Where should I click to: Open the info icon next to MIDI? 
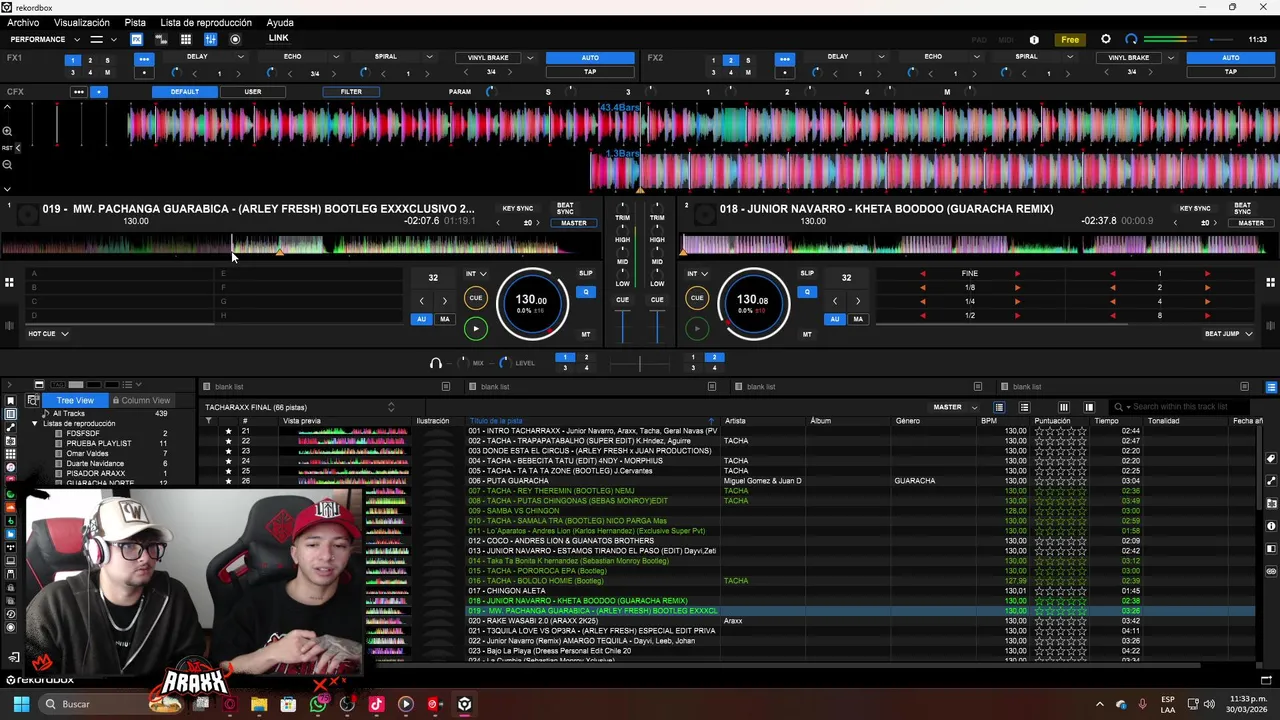coord(1034,40)
